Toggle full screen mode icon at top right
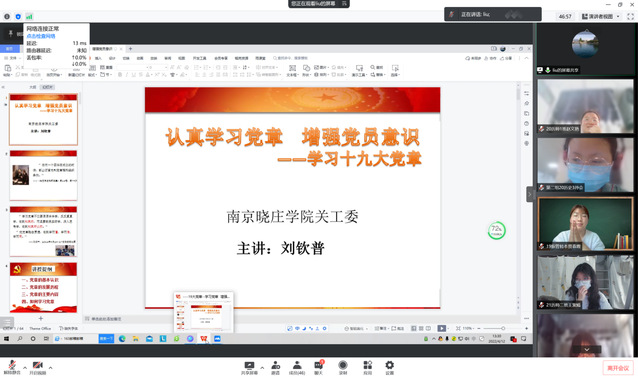 click(630, 16)
